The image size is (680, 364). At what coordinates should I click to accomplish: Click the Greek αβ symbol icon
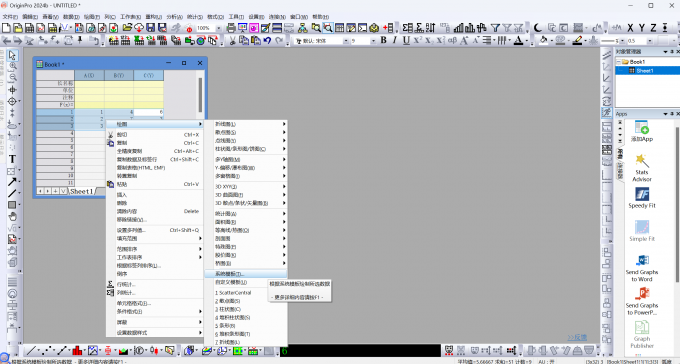click(452, 40)
